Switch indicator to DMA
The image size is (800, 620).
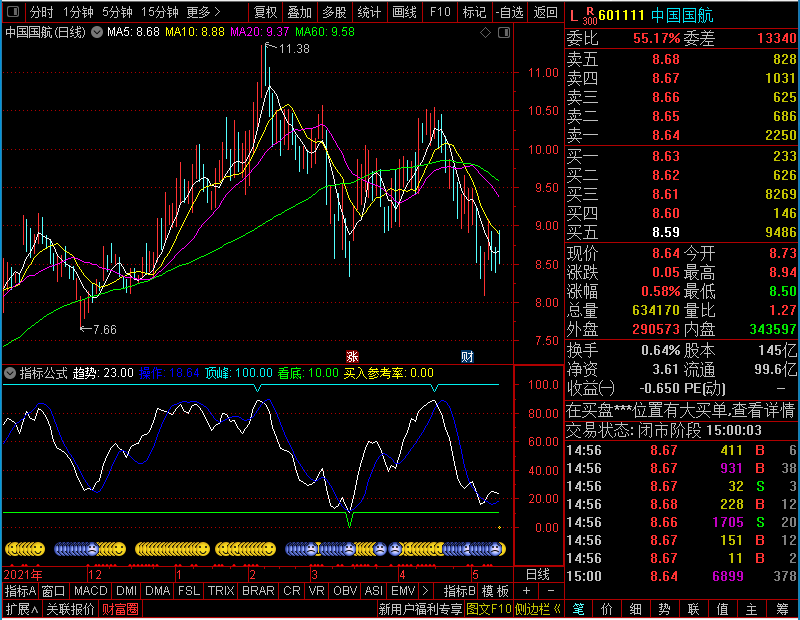click(158, 591)
